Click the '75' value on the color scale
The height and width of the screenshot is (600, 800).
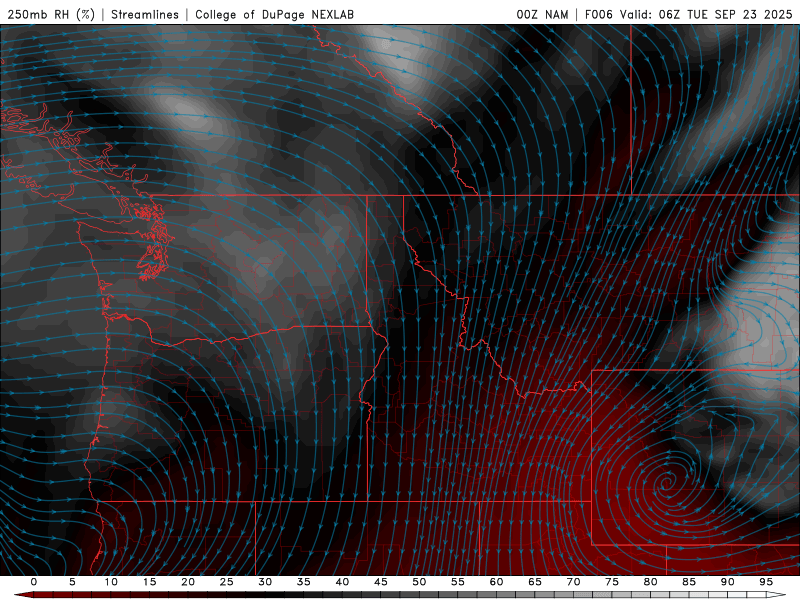coord(612,582)
